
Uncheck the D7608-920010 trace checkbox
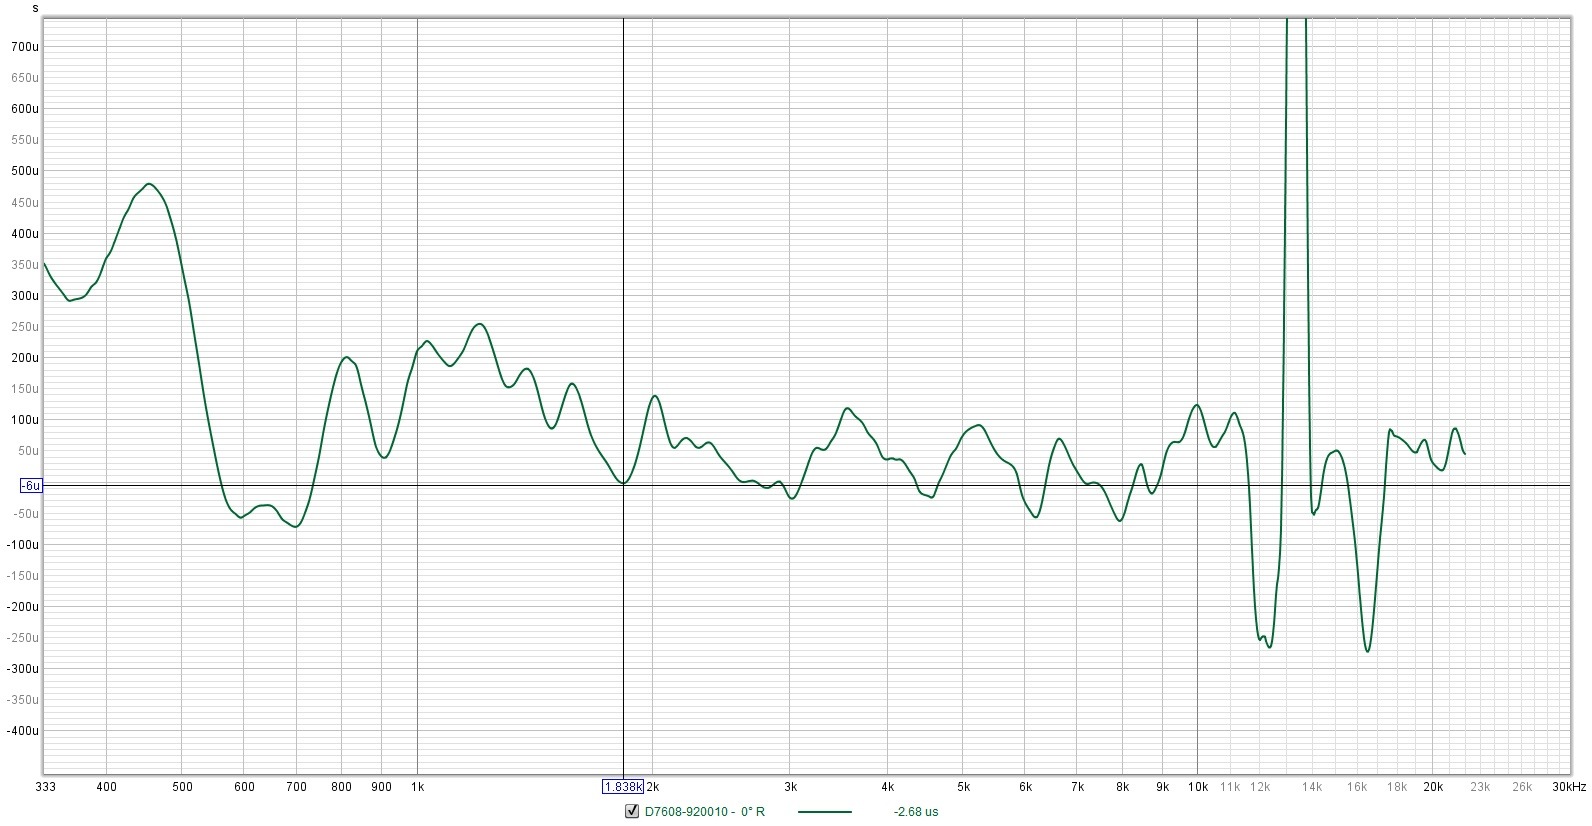point(631,811)
